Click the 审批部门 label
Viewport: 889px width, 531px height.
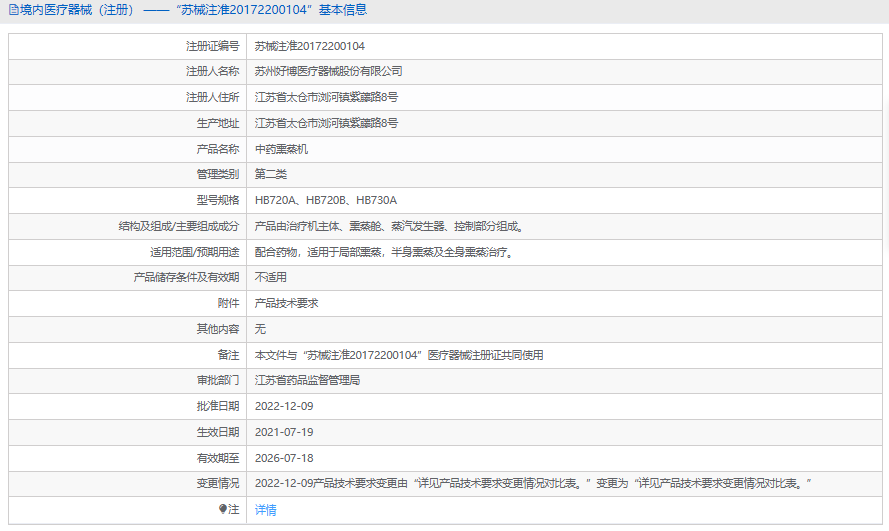218,380
